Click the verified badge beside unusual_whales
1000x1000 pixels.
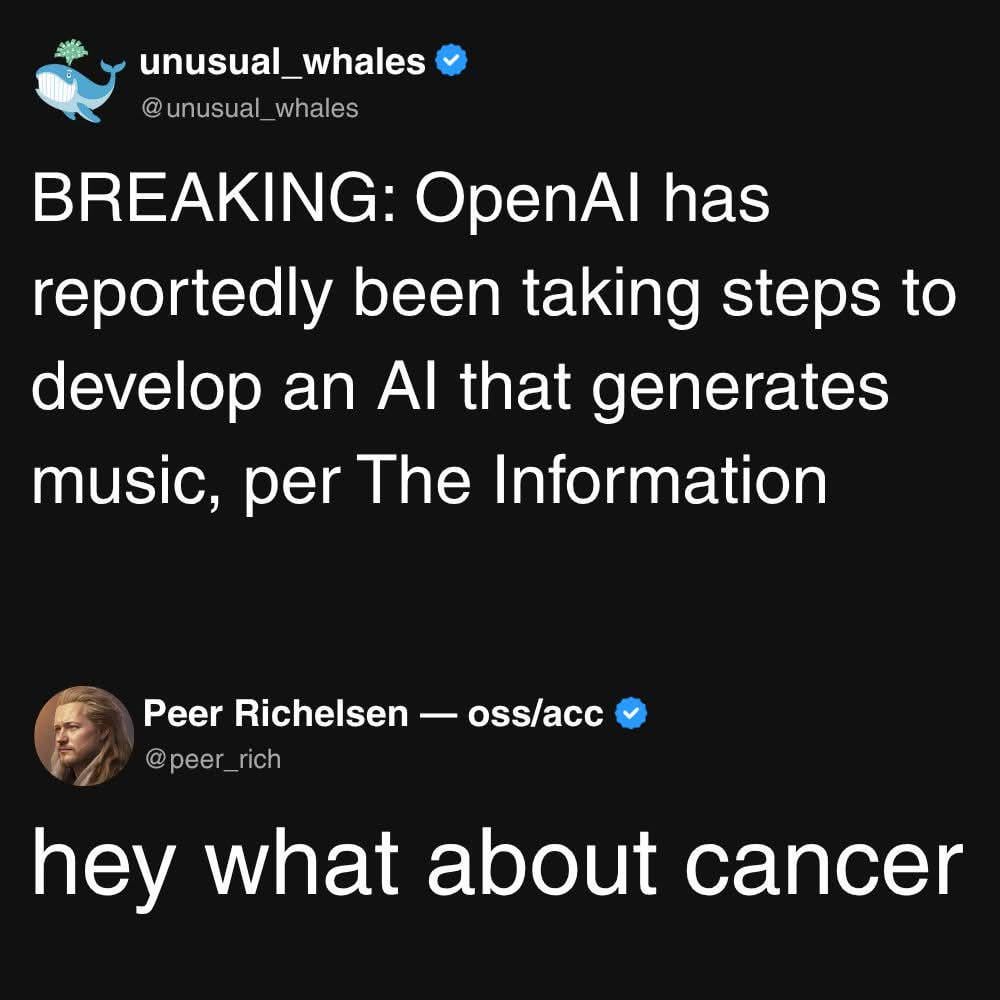[451, 61]
